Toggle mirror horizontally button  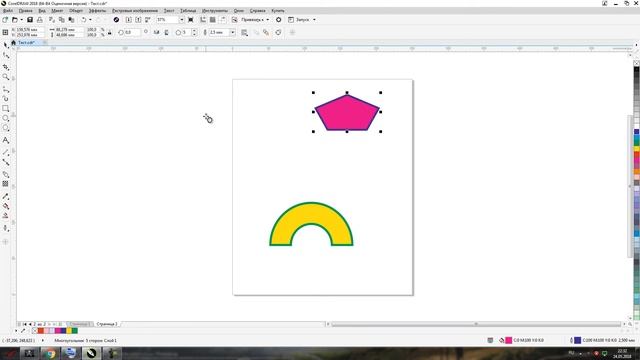[x=156, y=32]
